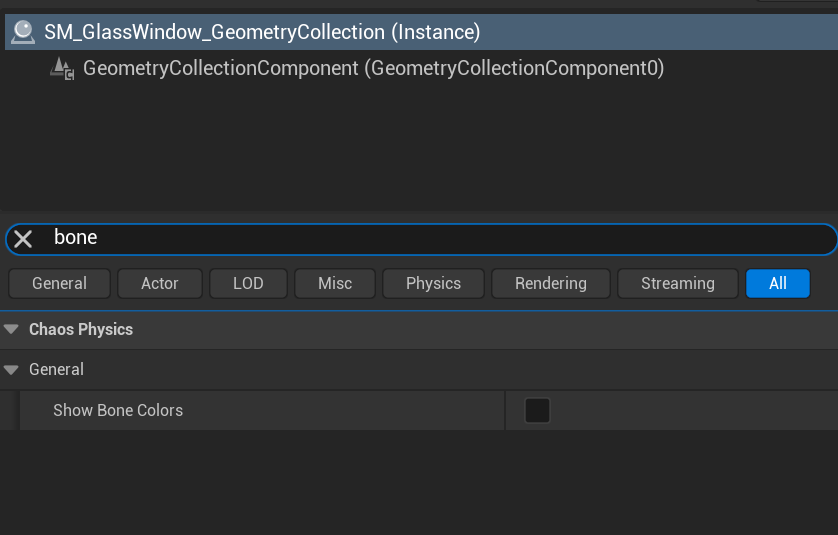Click the Chaos Physics header text
The image size is (838, 535).
pyautogui.click(x=81, y=329)
